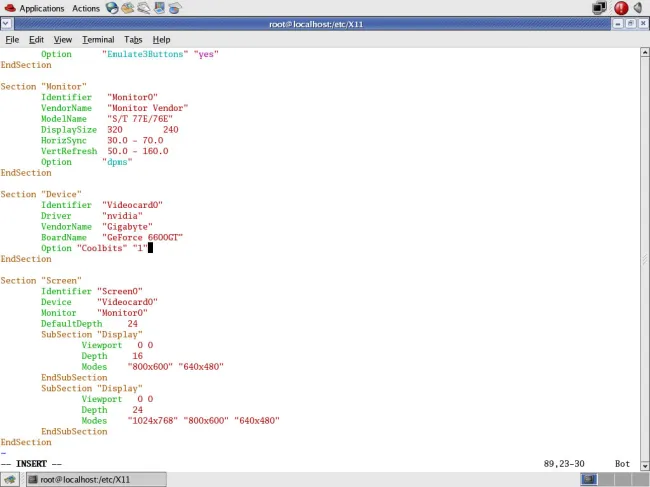The image size is (650, 487).
Task: Launch the email client envelope icon
Action: [x=128, y=8]
